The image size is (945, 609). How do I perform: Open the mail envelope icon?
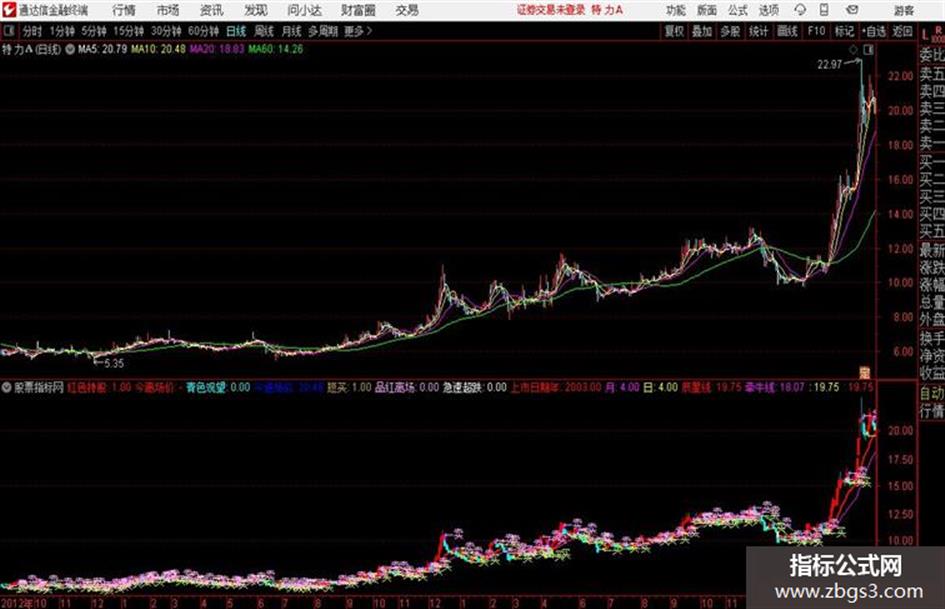pyautogui.click(x=852, y=10)
